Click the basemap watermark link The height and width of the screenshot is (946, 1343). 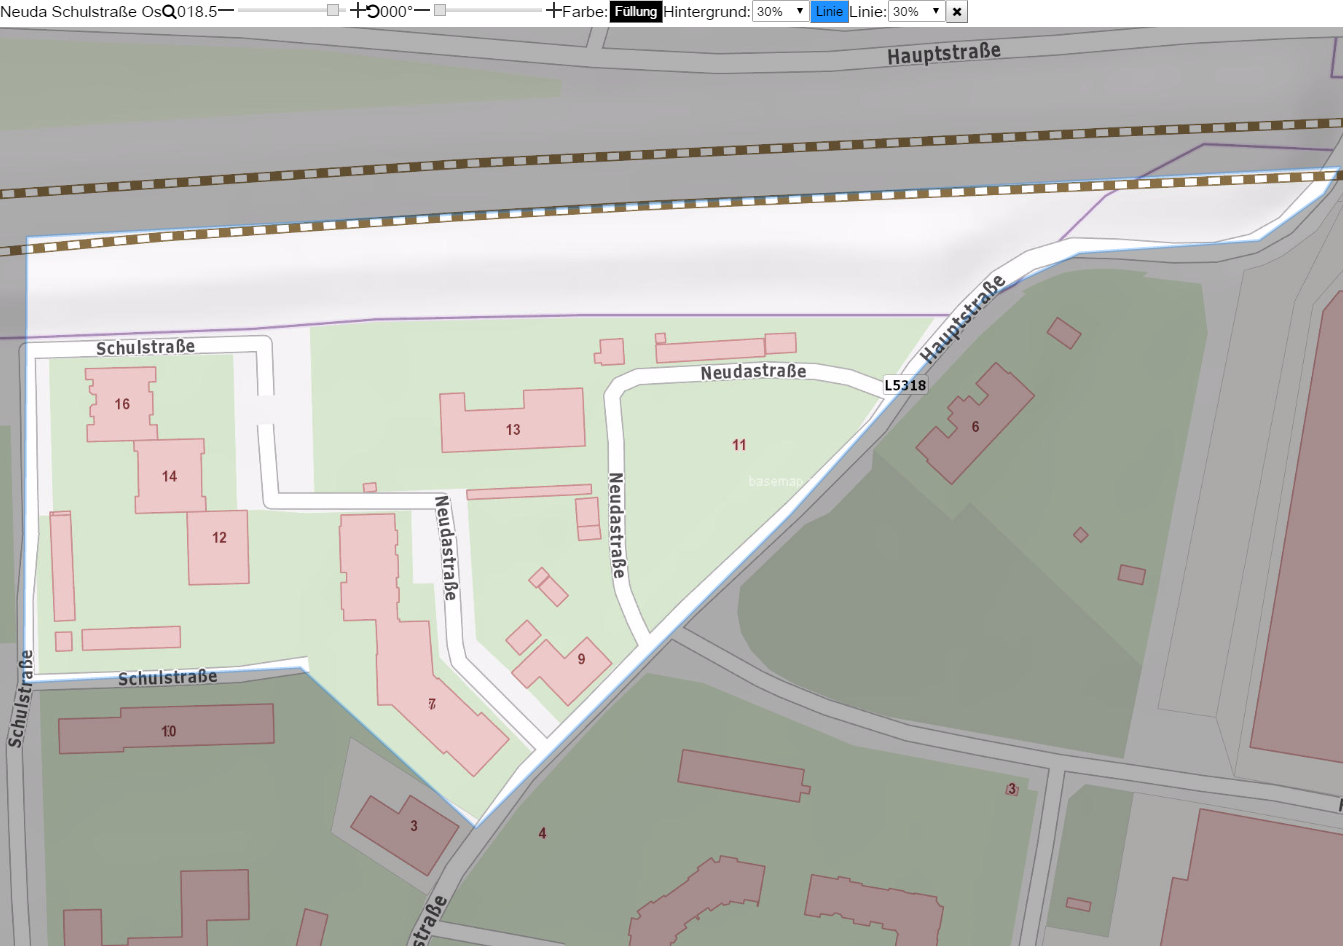[x=776, y=481]
